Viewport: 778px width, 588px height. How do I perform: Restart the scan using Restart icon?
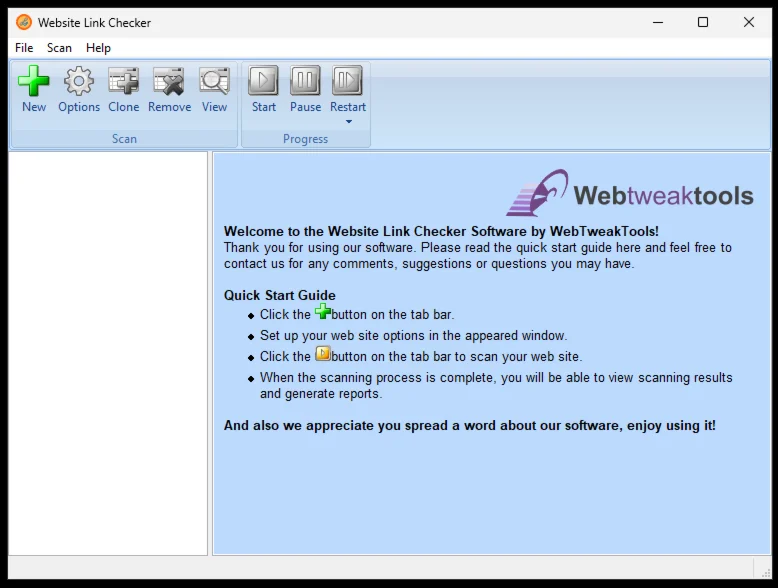347,80
